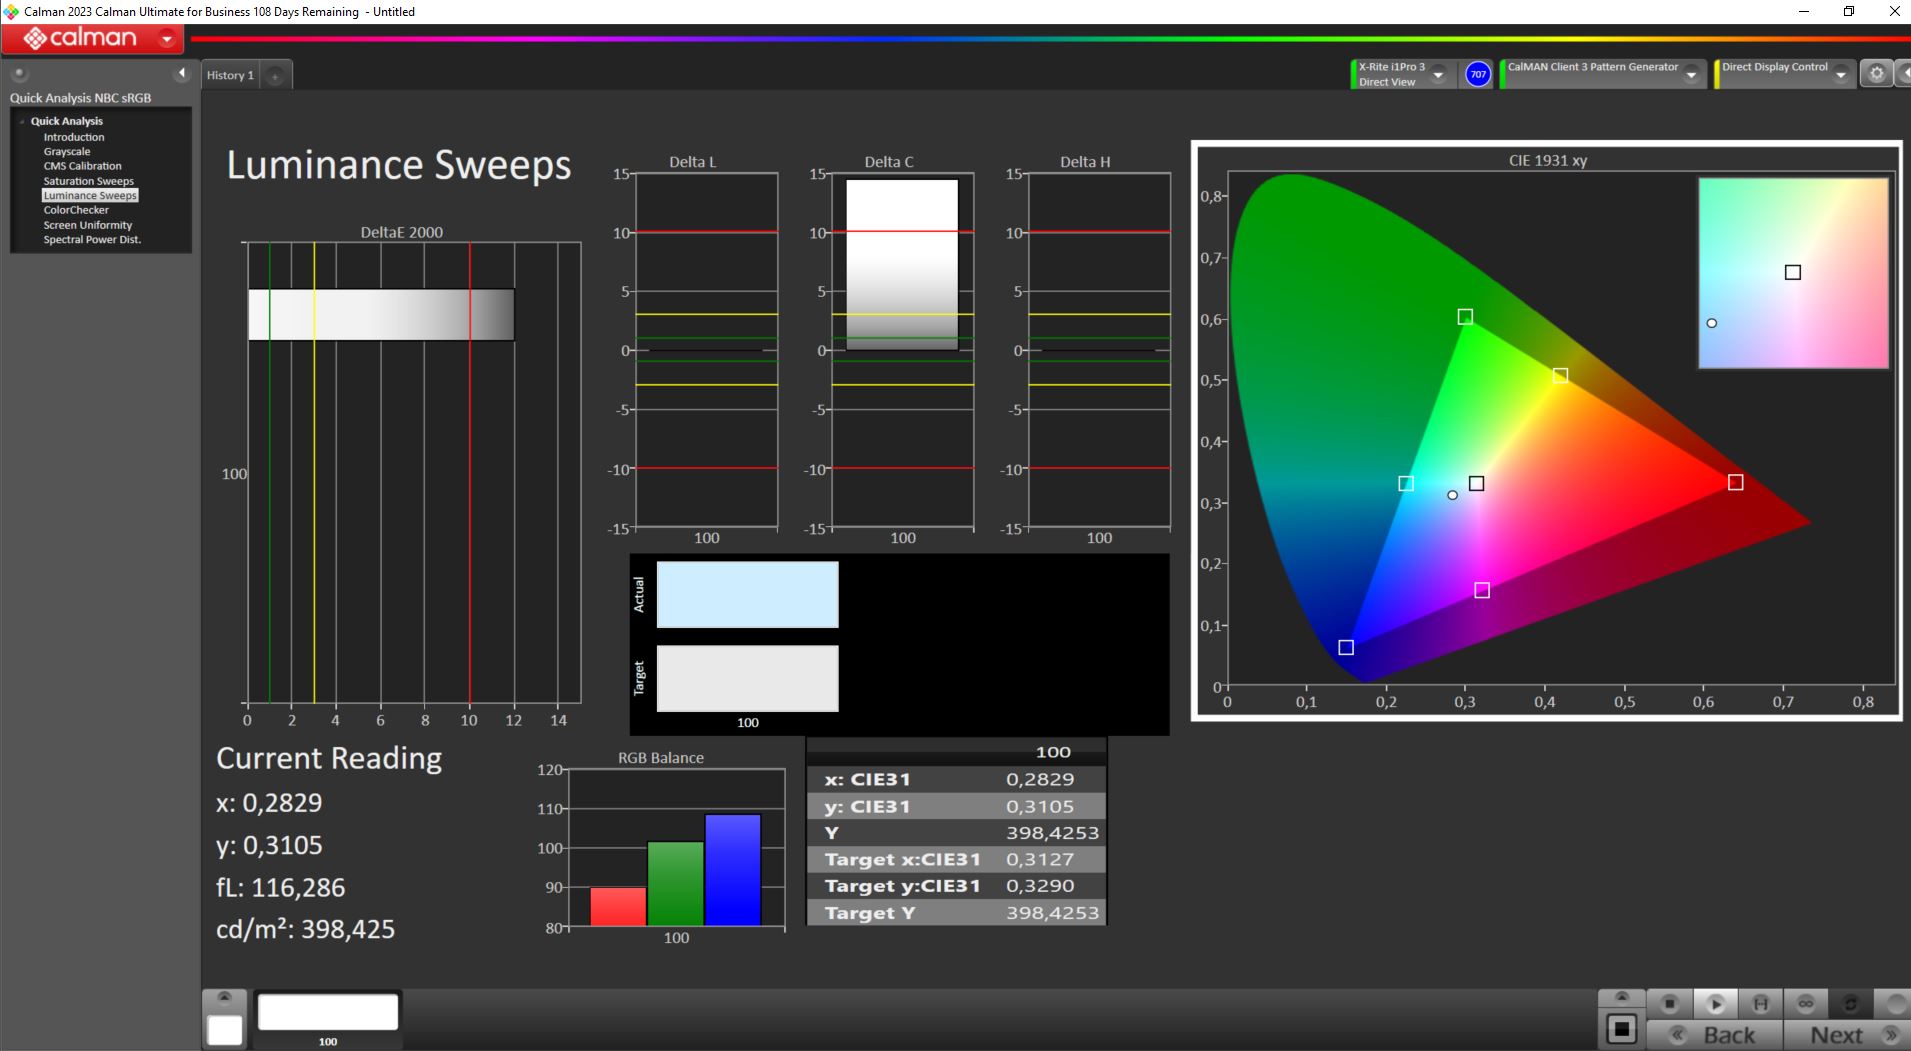Screen dimensions: 1911x1051
Task: Open the Direct Display Control dropdown
Action: [x=1840, y=75]
